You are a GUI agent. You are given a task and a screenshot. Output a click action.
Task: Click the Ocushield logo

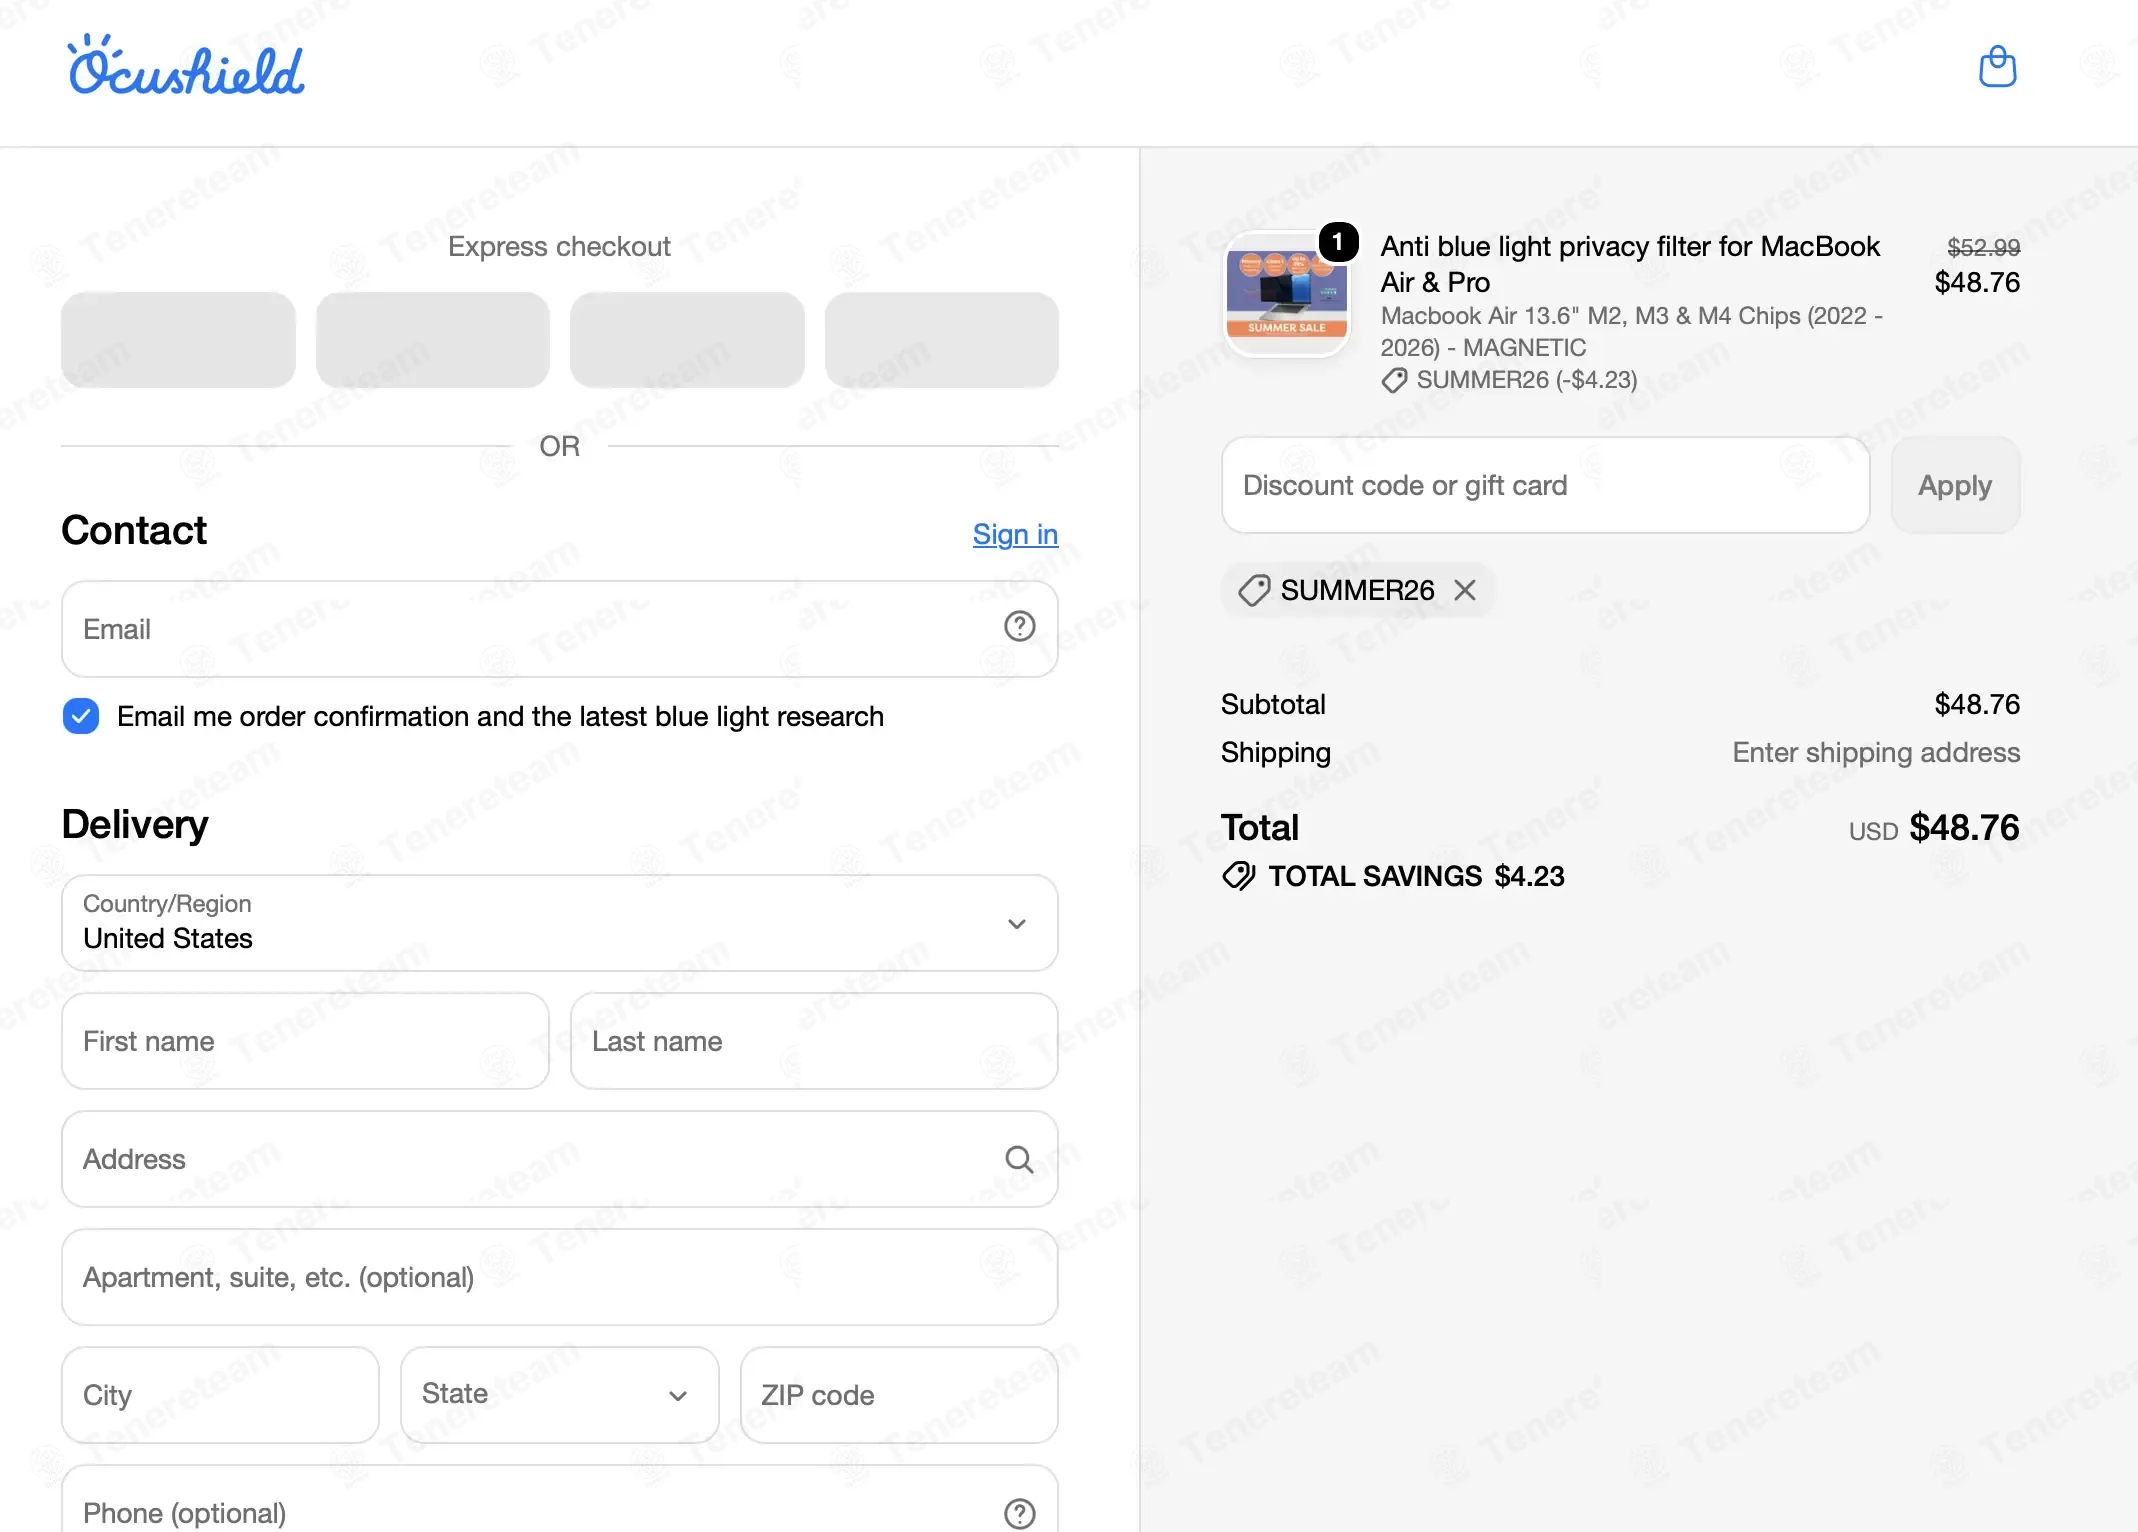(186, 66)
